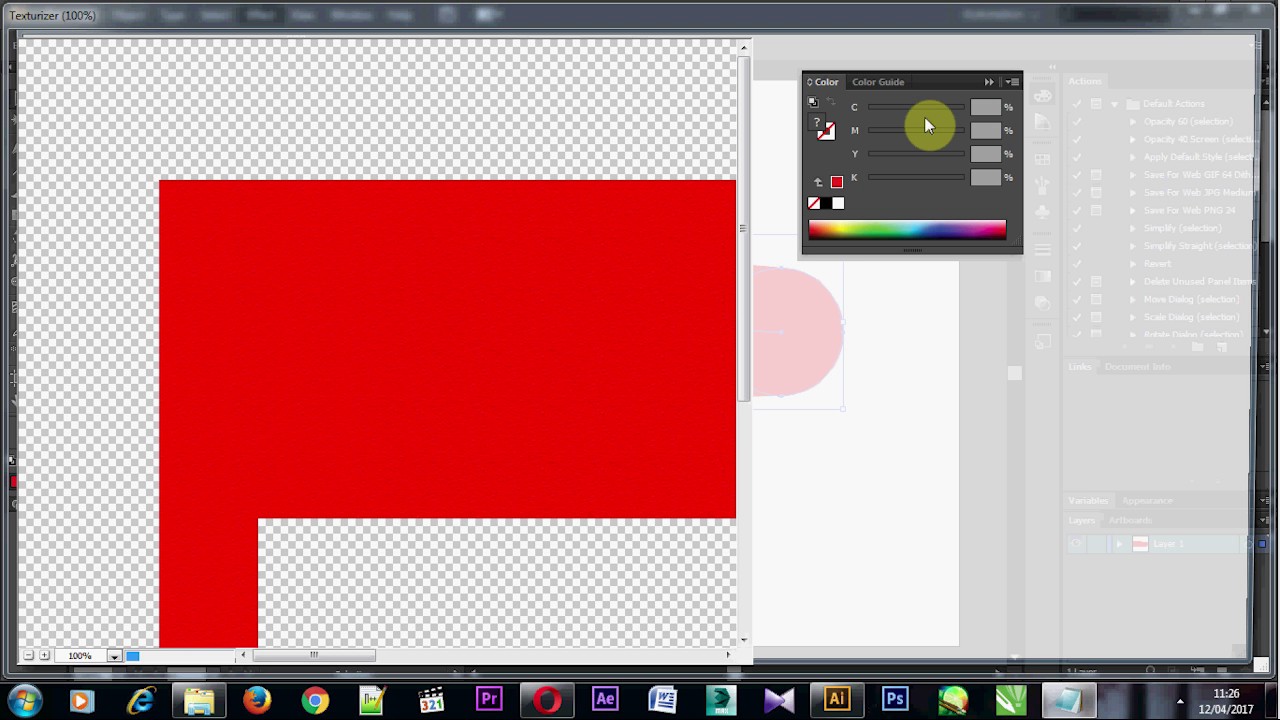Click the horizontal scrollbar thumb in Texturizer preview
Image resolution: width=1280 pixels, height=720 pixels.
click(313, 656)
